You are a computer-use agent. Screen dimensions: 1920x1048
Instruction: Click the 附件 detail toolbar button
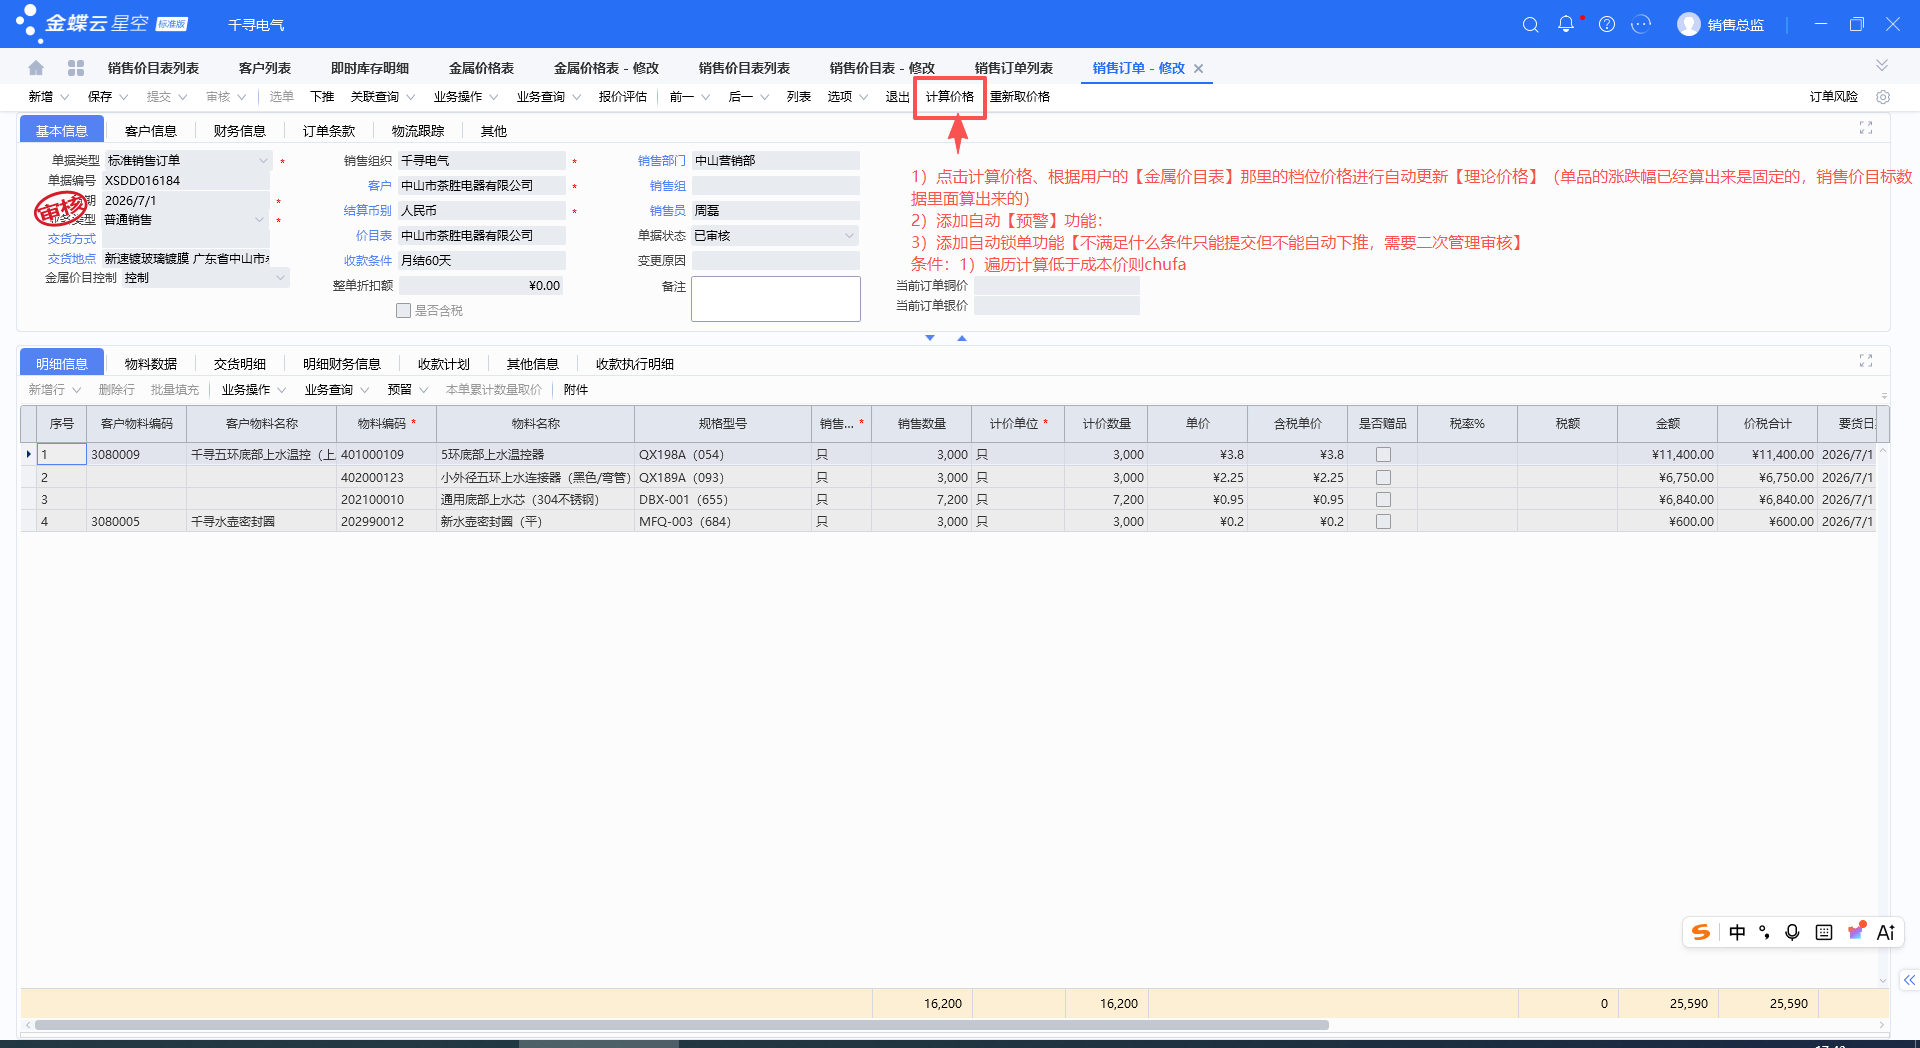click(576, 390)
